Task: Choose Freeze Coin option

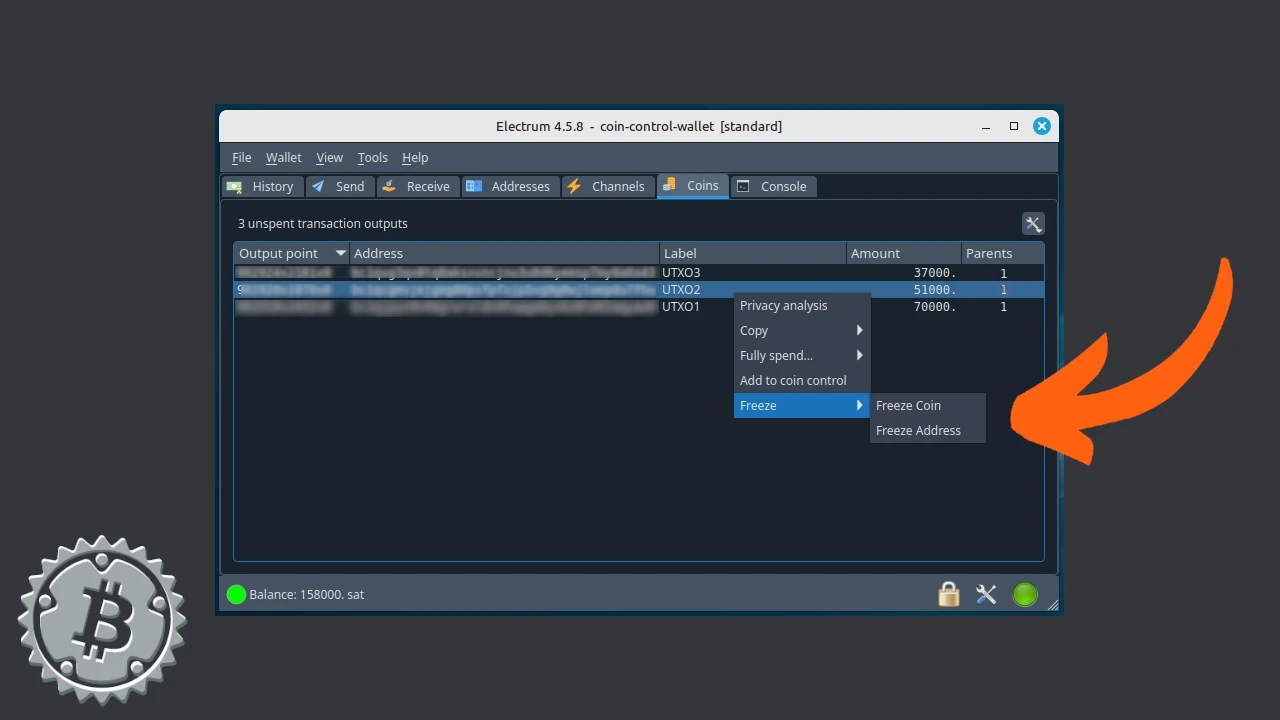Action: 928,406
